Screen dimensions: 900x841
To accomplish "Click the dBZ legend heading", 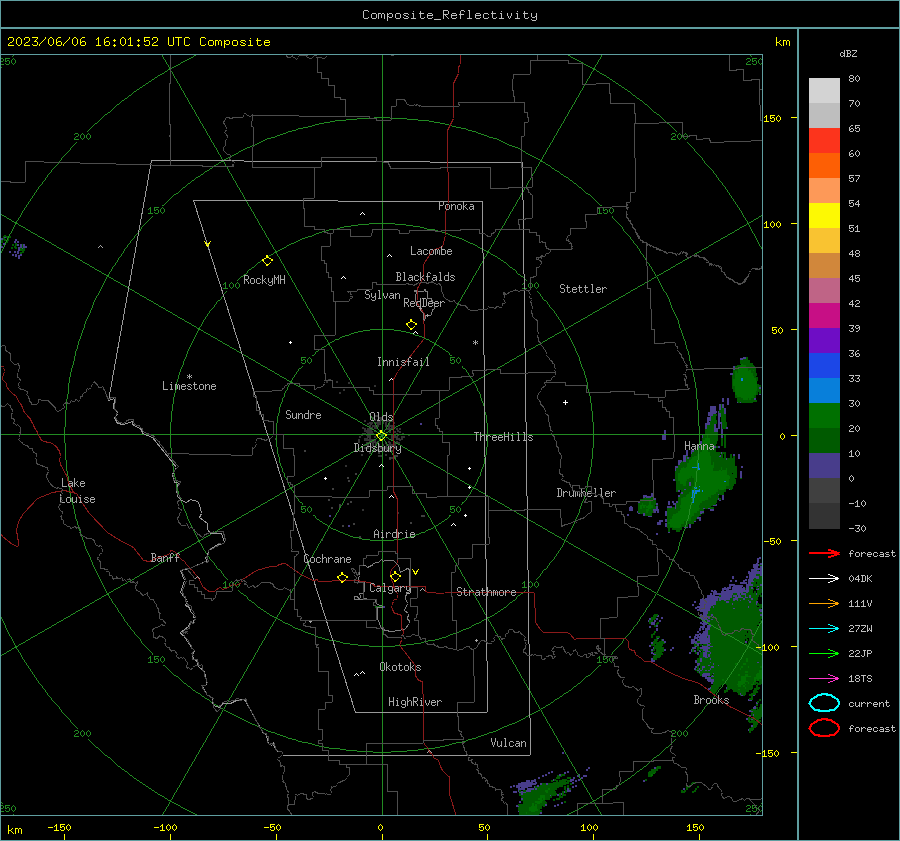I will click(848, 53).
